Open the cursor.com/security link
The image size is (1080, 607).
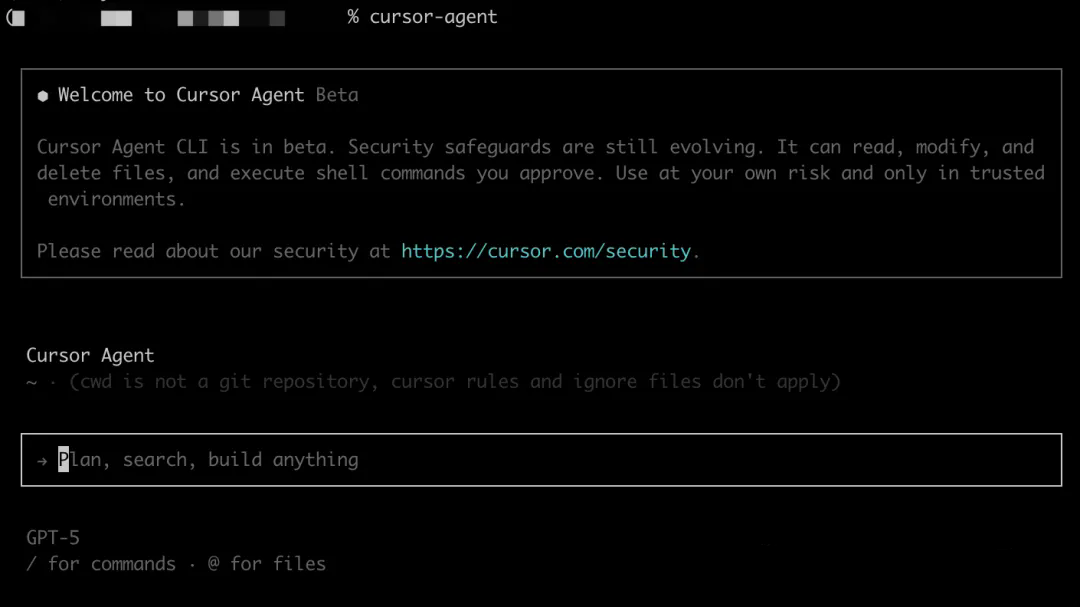click(x=546, y=251)
